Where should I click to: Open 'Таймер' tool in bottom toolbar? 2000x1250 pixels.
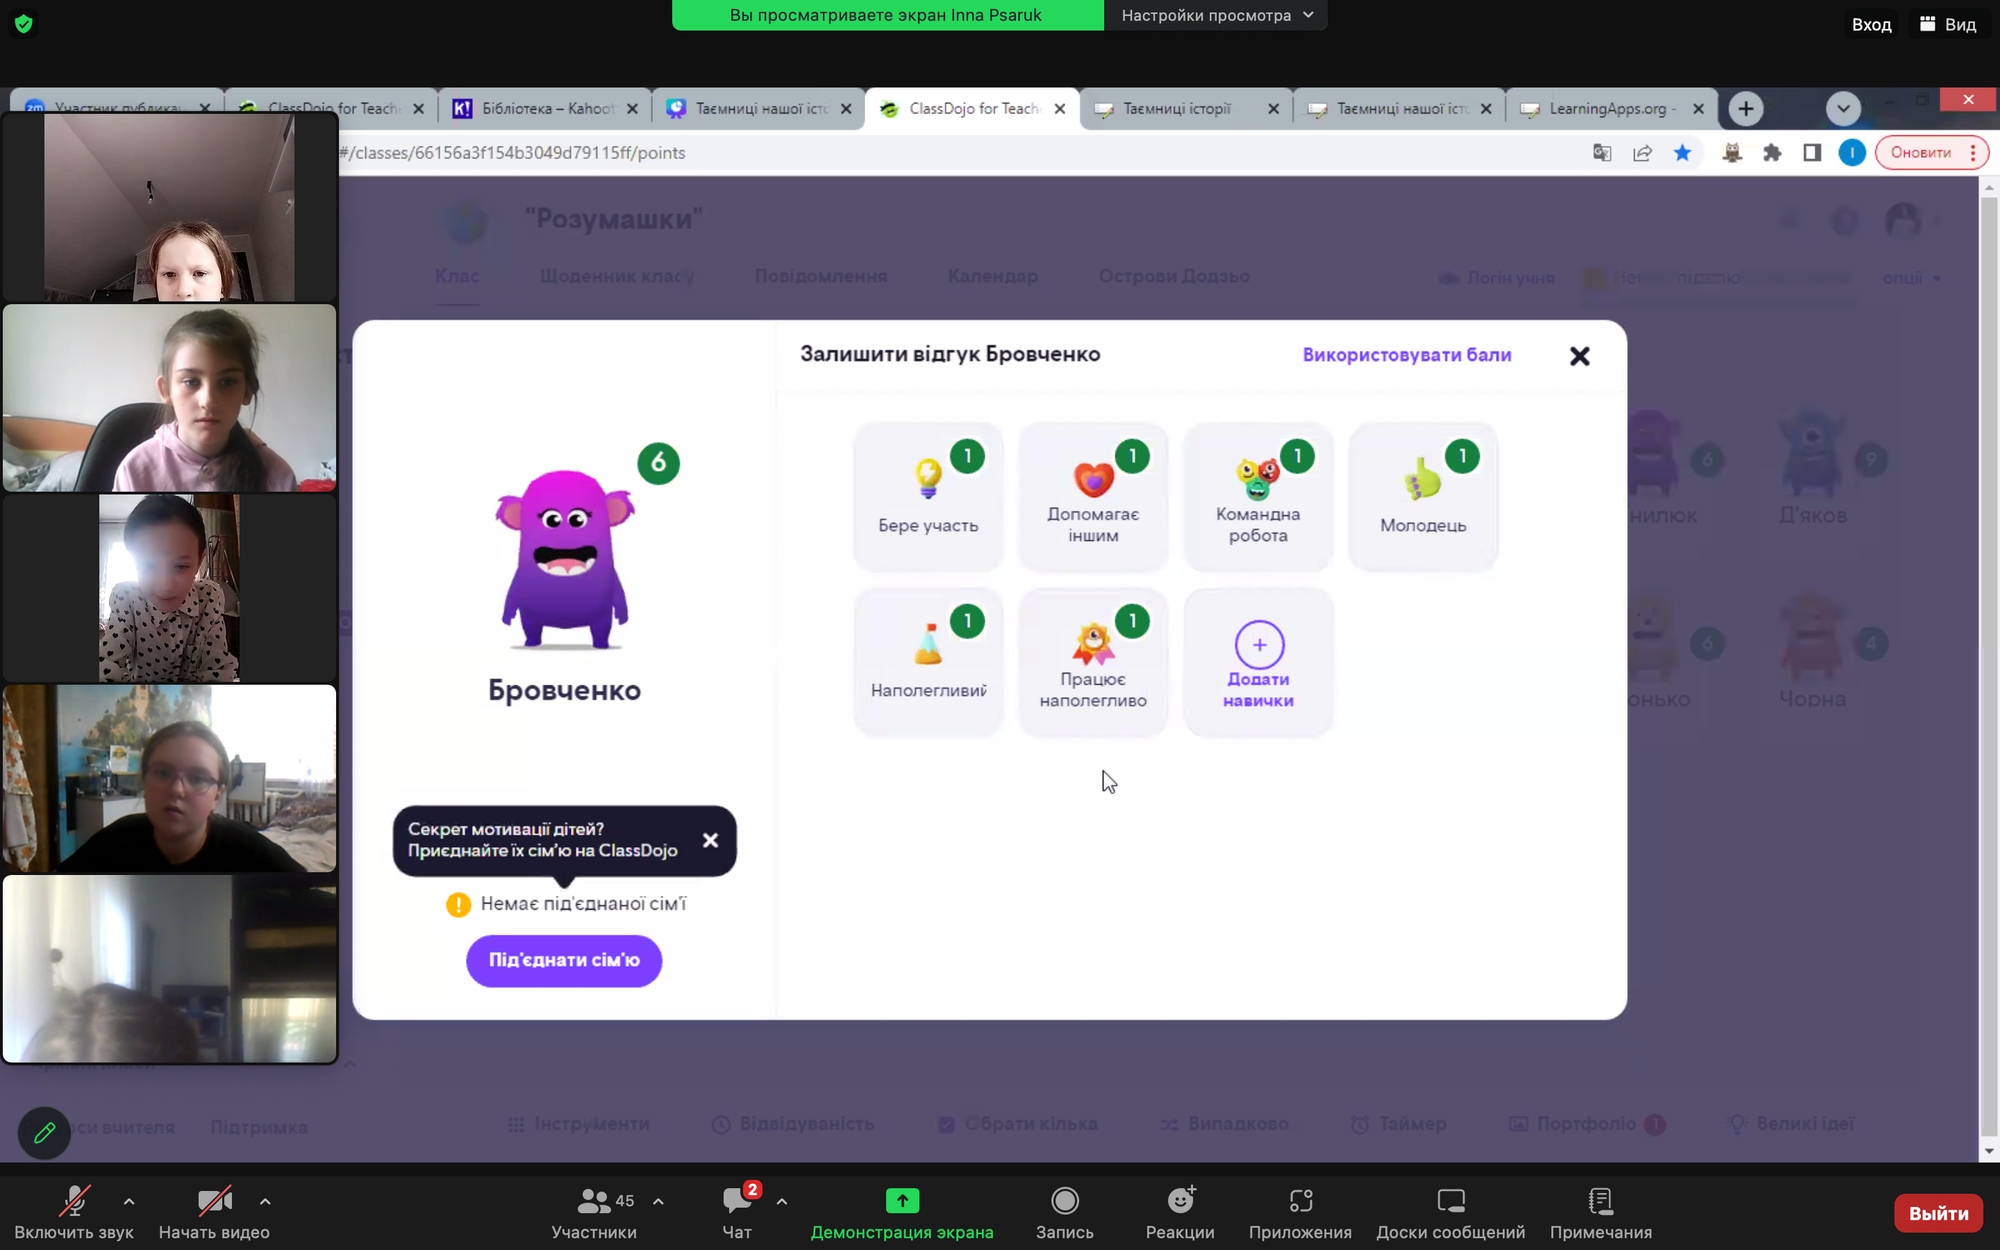point(1398,1124)
